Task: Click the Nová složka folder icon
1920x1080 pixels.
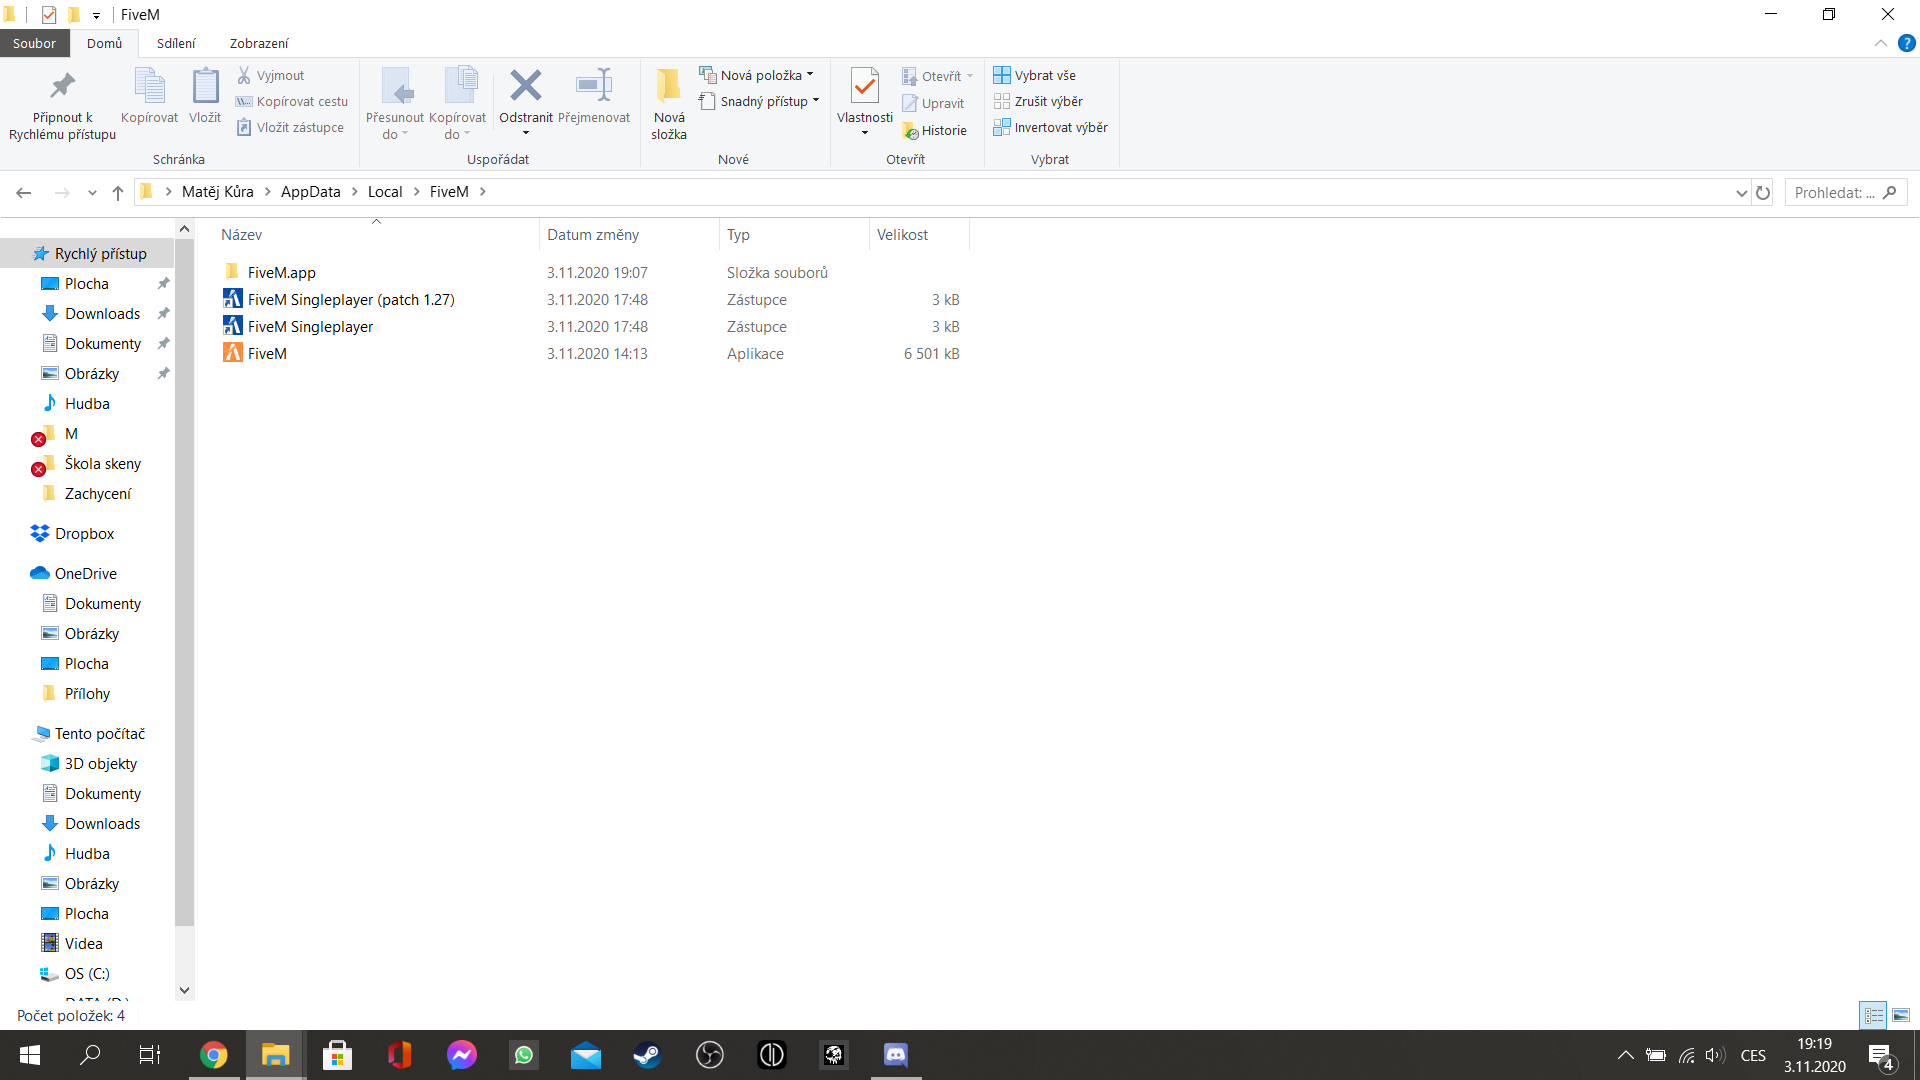Action: pyautogui.click(x=668, y=87)
